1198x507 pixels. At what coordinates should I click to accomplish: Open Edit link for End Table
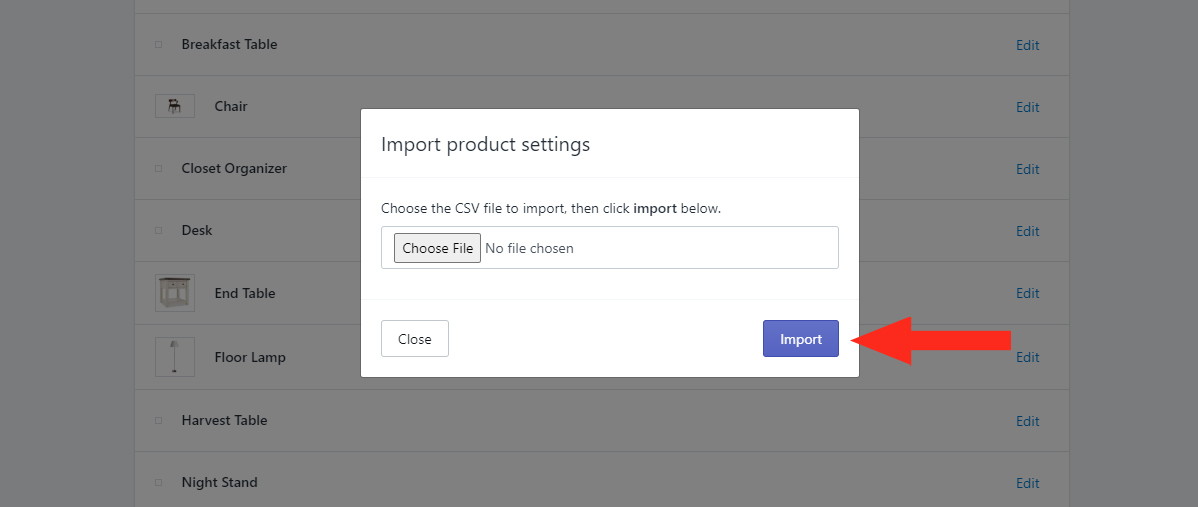pyautogui.click(x=1028, y=293)
